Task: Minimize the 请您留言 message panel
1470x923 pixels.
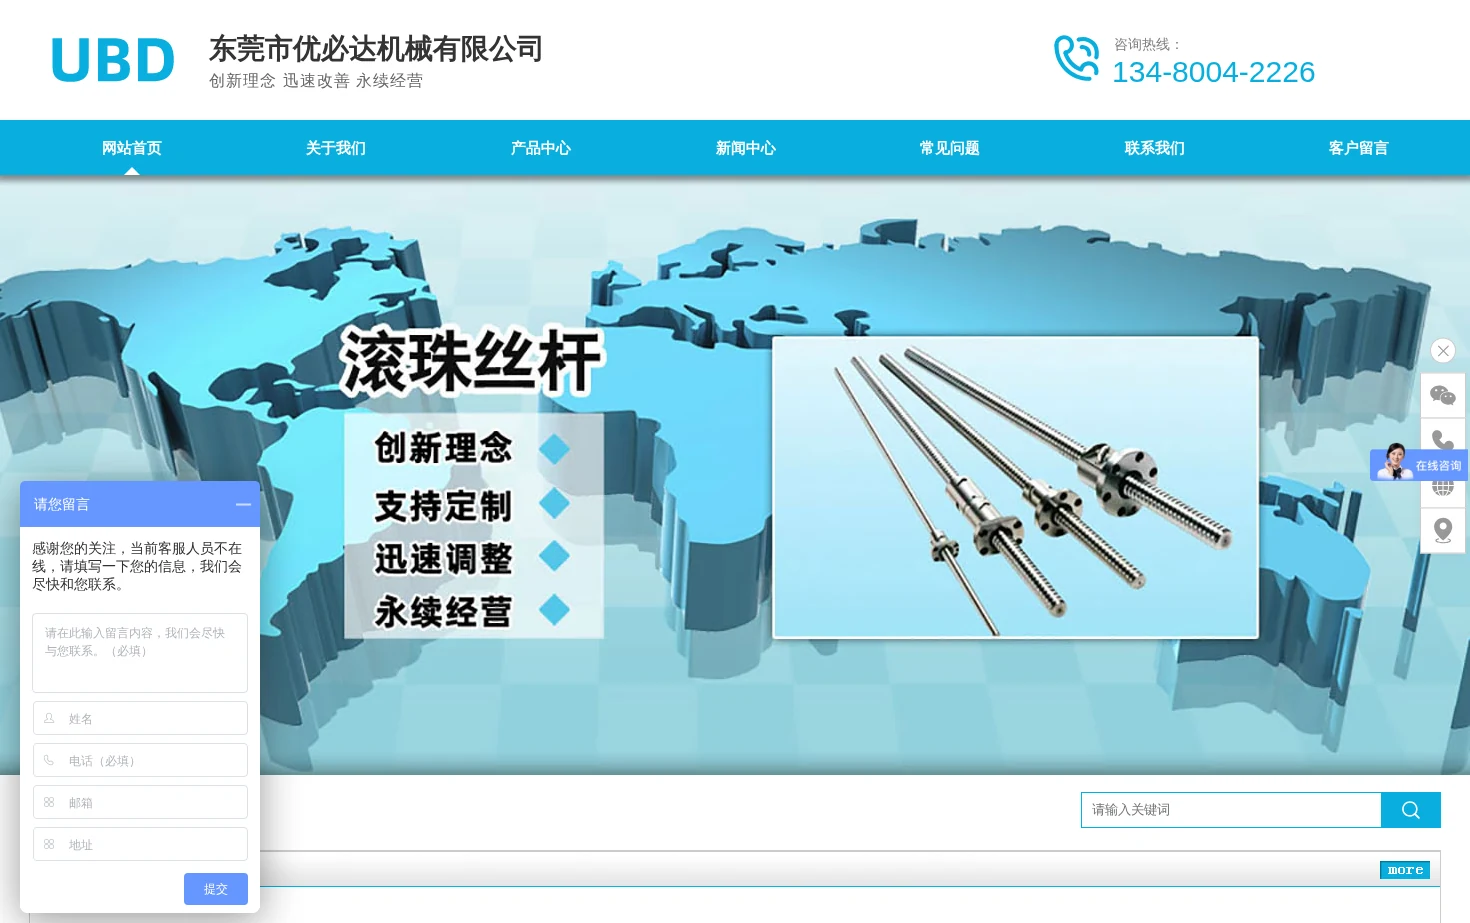Action: (243, 505)
